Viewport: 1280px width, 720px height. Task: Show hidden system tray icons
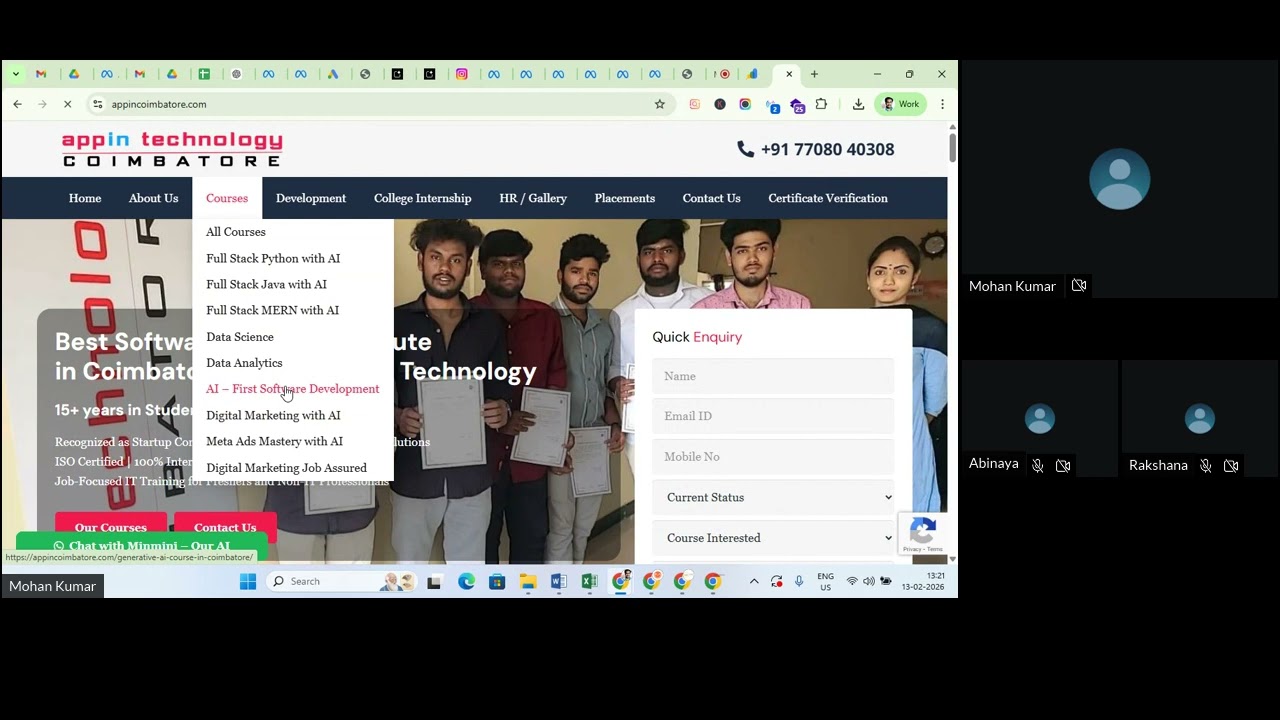pos(754,581)
